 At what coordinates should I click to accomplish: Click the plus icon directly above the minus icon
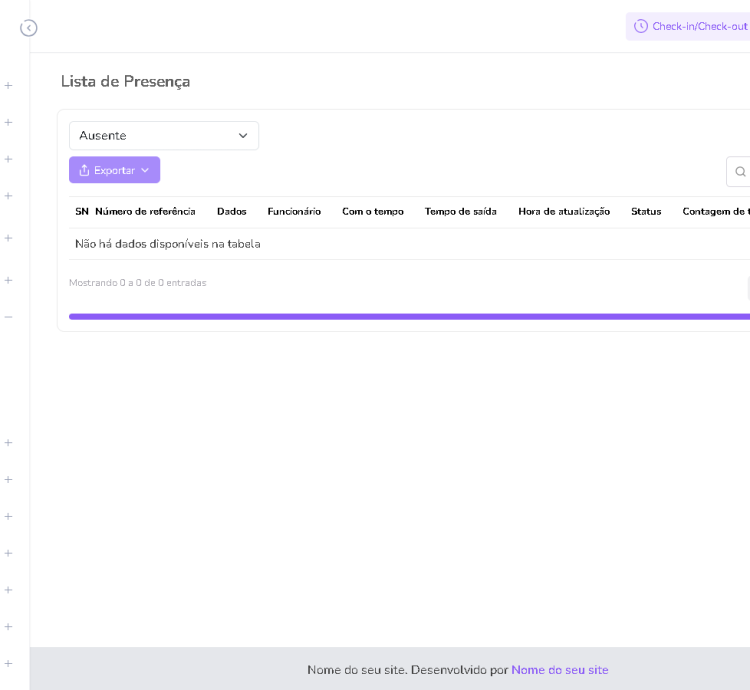9,280
